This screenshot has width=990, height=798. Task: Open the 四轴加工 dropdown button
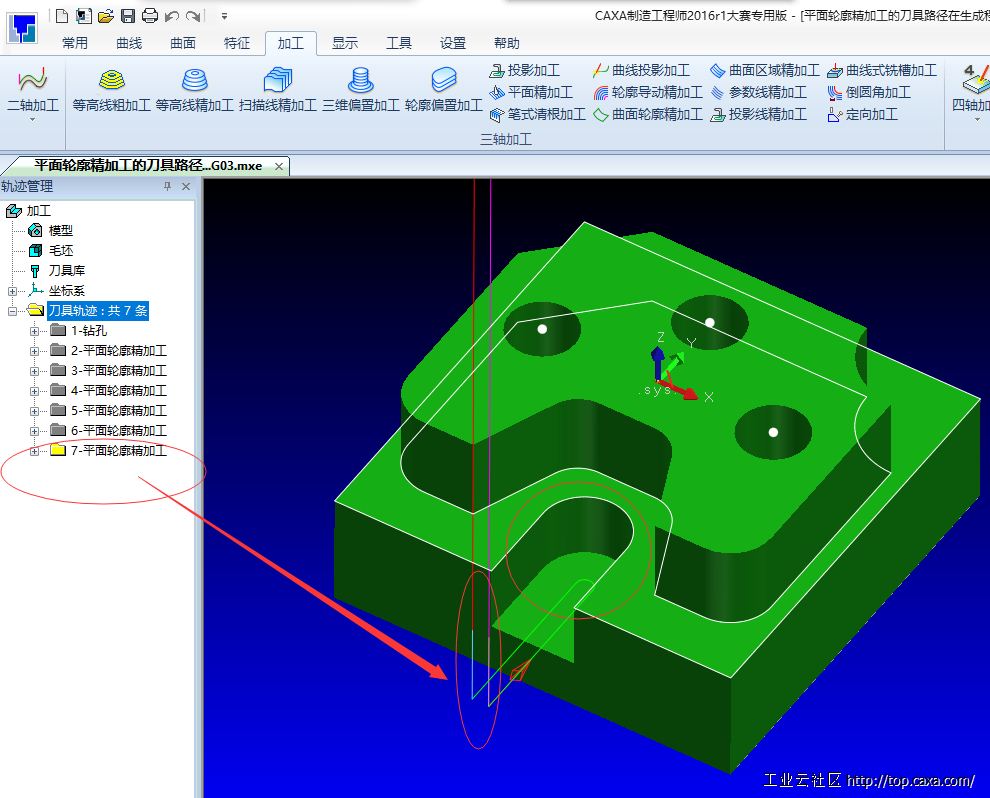coord(972,93)
